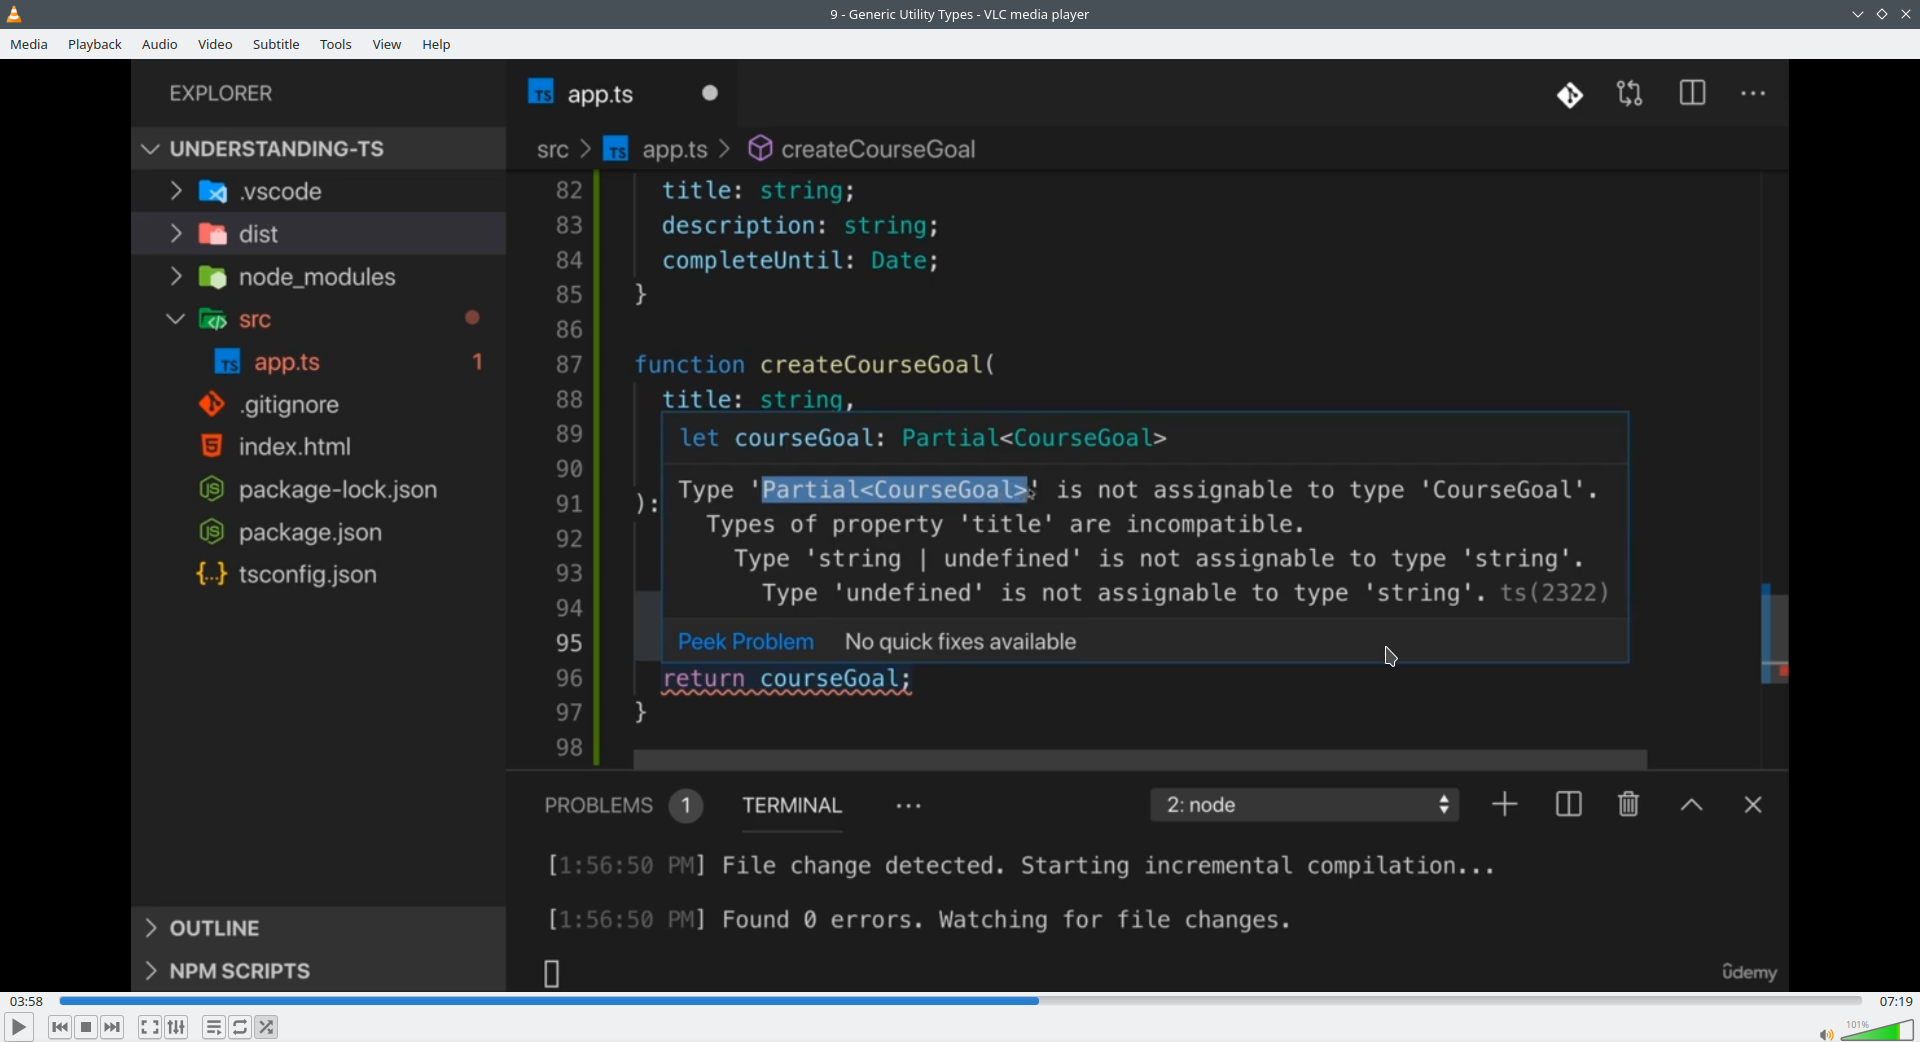Click app.ts file in explorer
The image size is (1920, 1042).
tap(287, 362)
